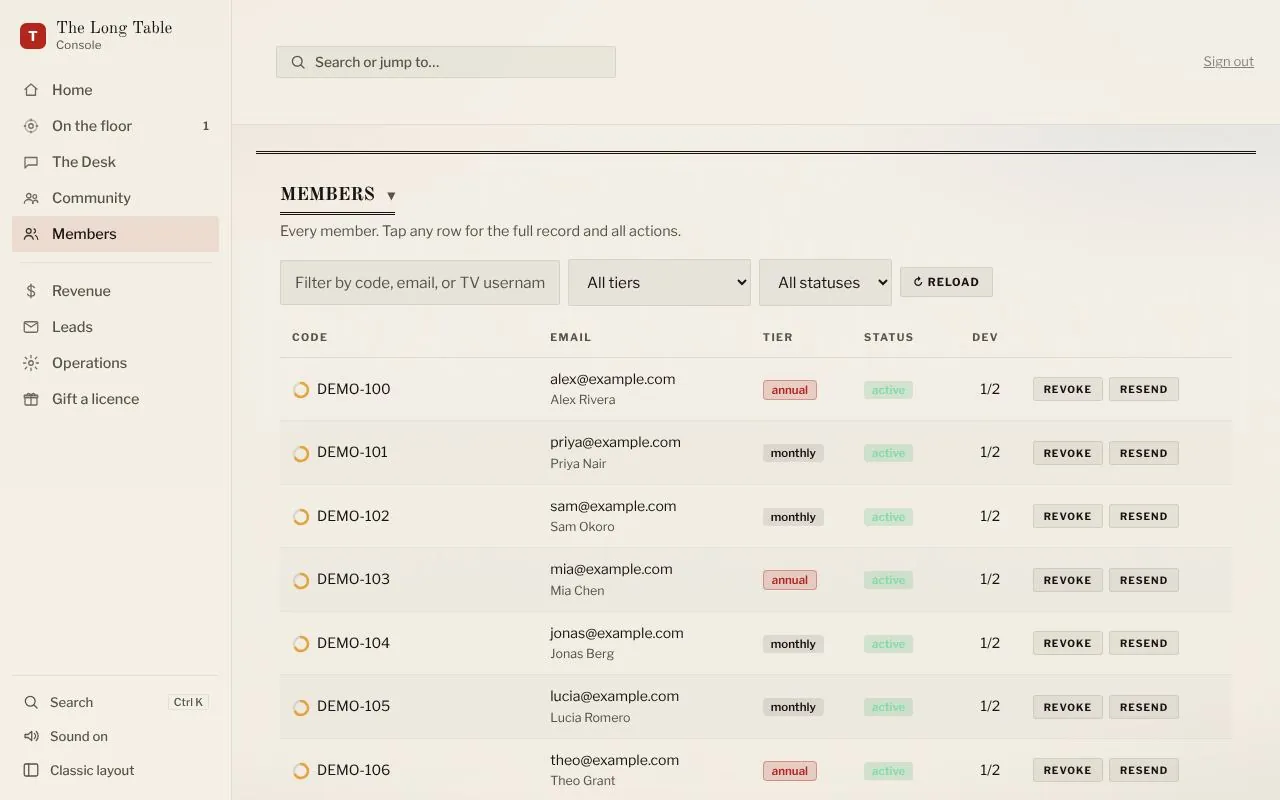Image resolution: width=1280 pixels, height=800 pixels.
Task: Click code DEMO-105 in the table
Action: click(x=353, y=706)
